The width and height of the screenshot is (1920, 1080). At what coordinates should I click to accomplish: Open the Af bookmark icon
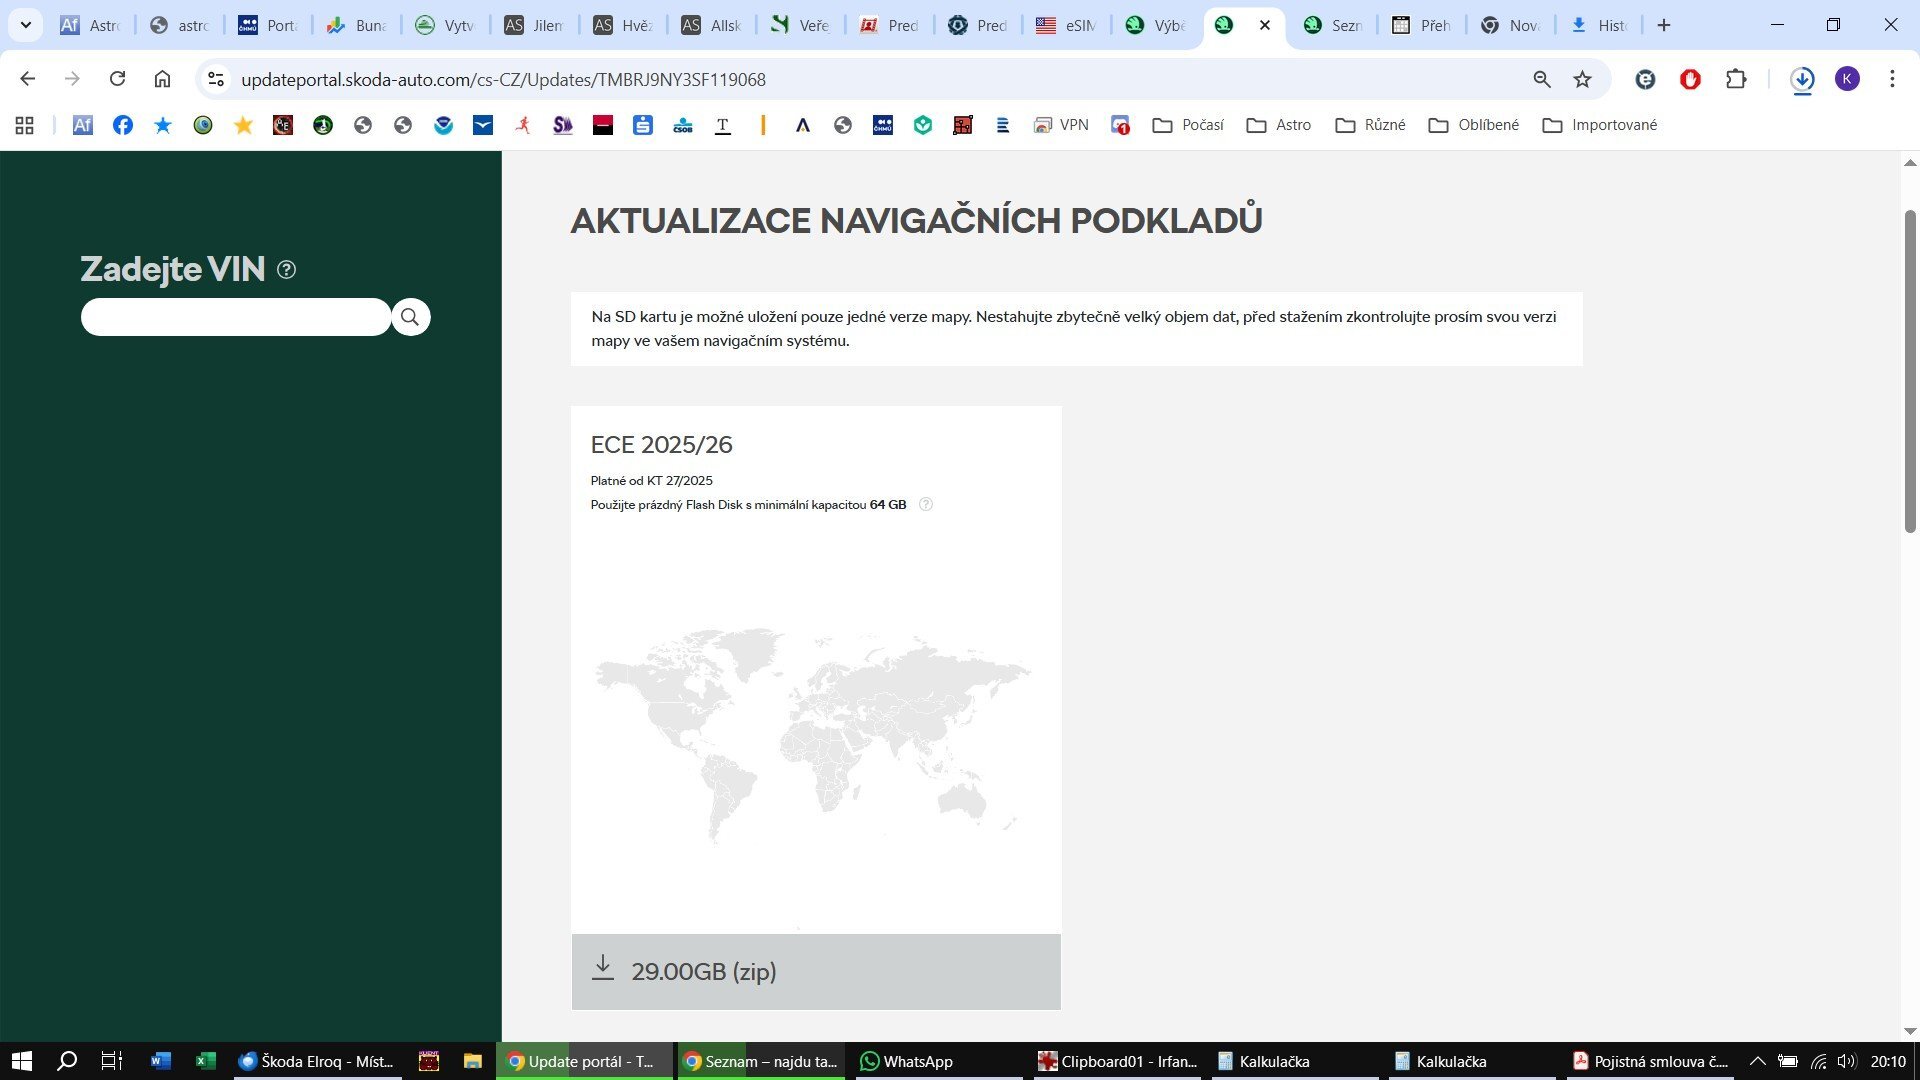pos(83,125)
